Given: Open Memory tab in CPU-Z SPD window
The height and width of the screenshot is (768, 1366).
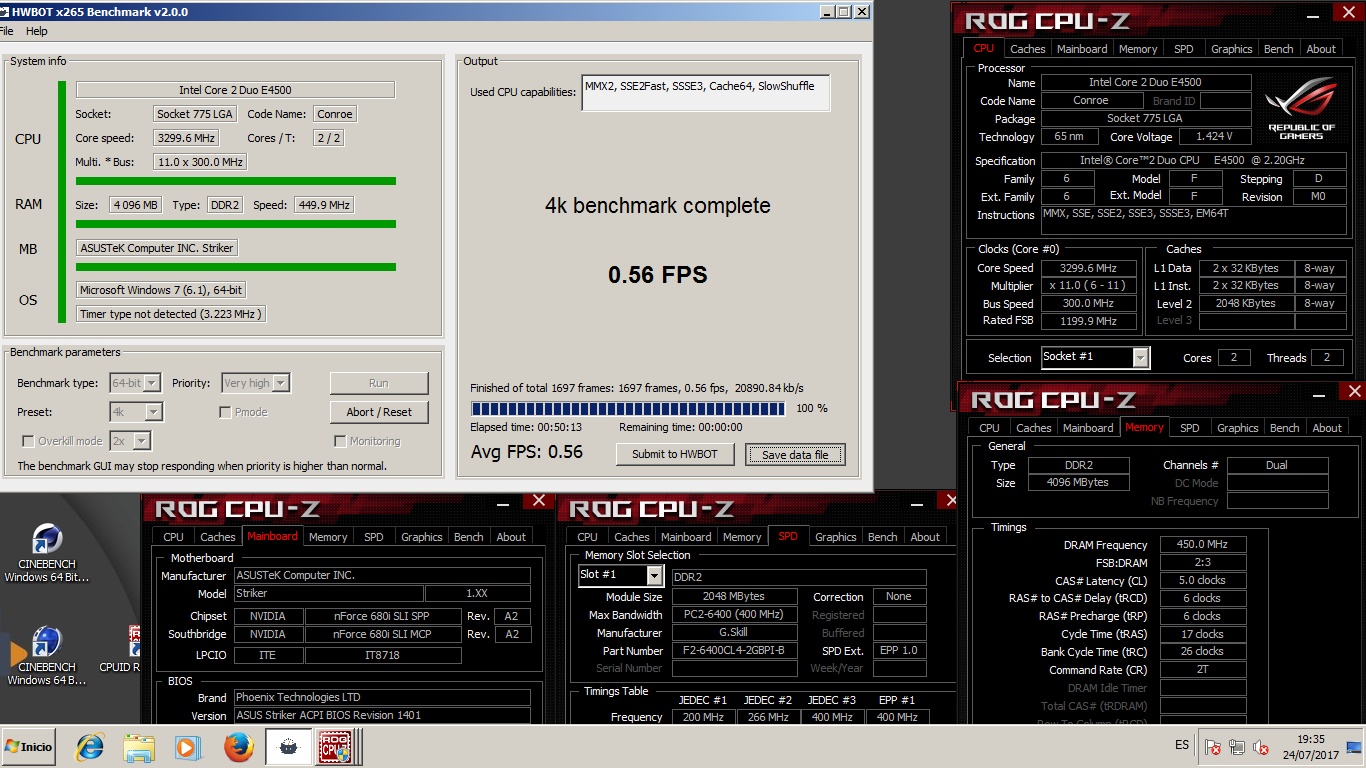Looking at the screenshot, I should pos(742,537).
